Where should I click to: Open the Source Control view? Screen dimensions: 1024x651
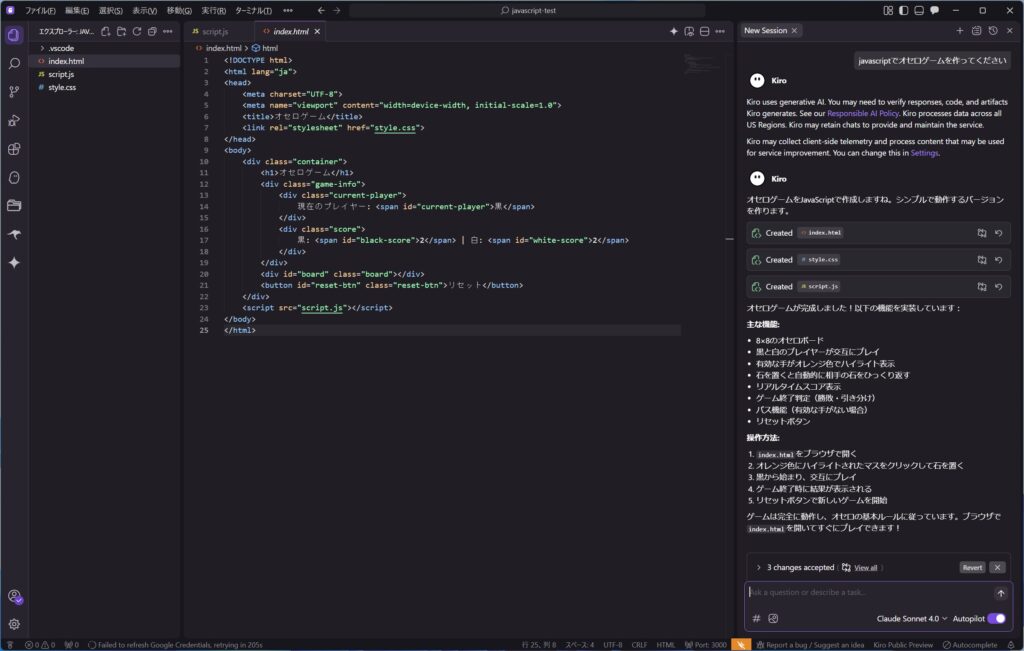(14, 92)
